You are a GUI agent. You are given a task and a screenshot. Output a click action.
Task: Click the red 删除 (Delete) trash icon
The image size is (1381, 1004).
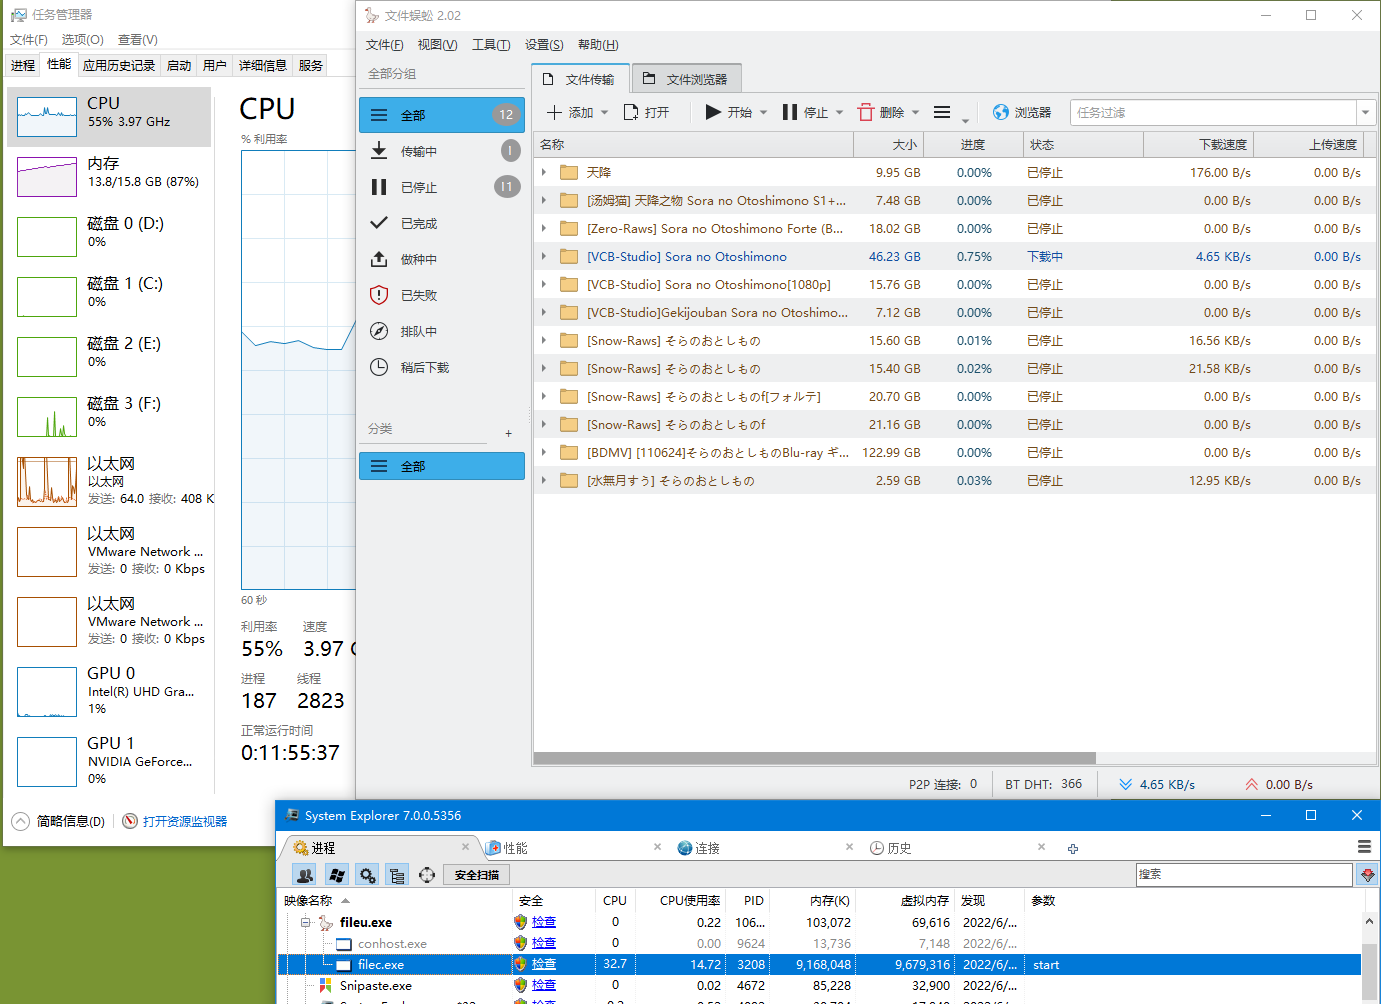(x=866, y=112)
